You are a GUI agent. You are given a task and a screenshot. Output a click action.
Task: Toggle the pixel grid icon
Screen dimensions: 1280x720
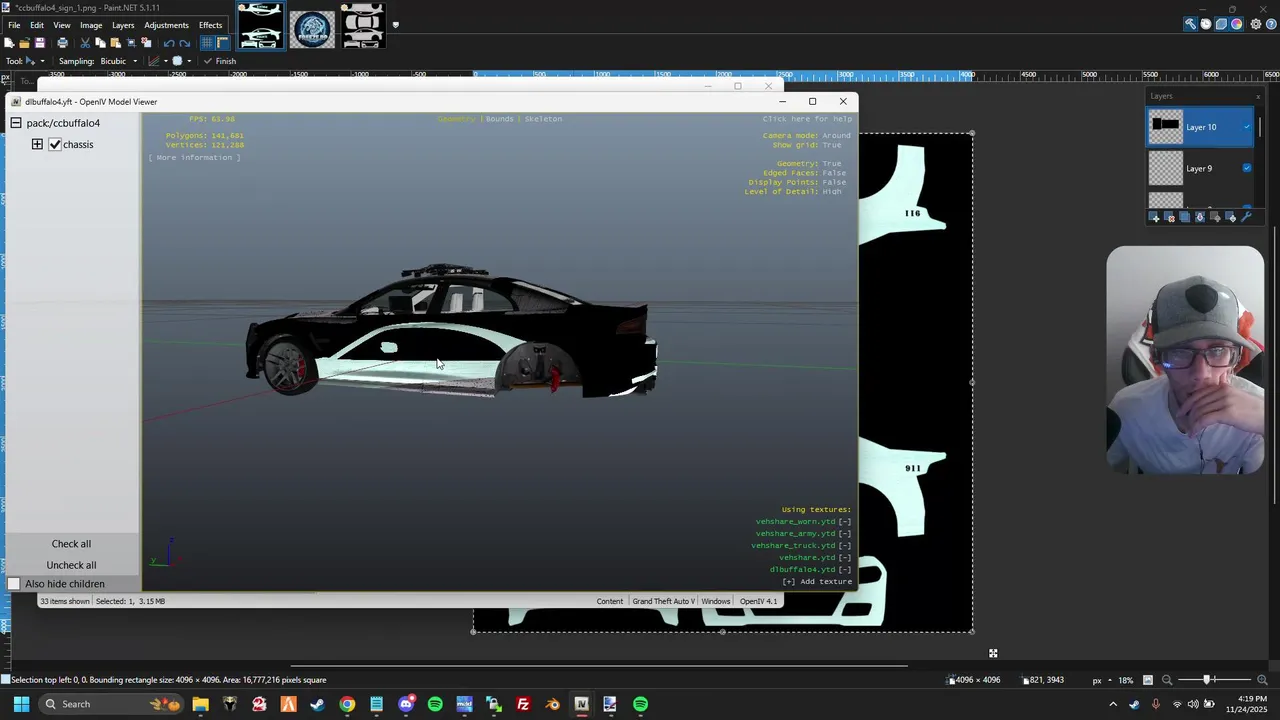coord(207,43)
